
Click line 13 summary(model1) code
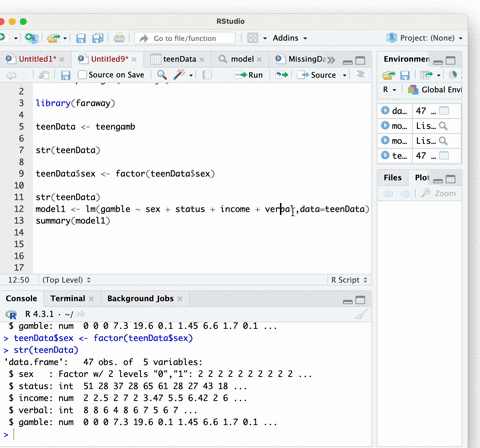(x=73, y=221)
